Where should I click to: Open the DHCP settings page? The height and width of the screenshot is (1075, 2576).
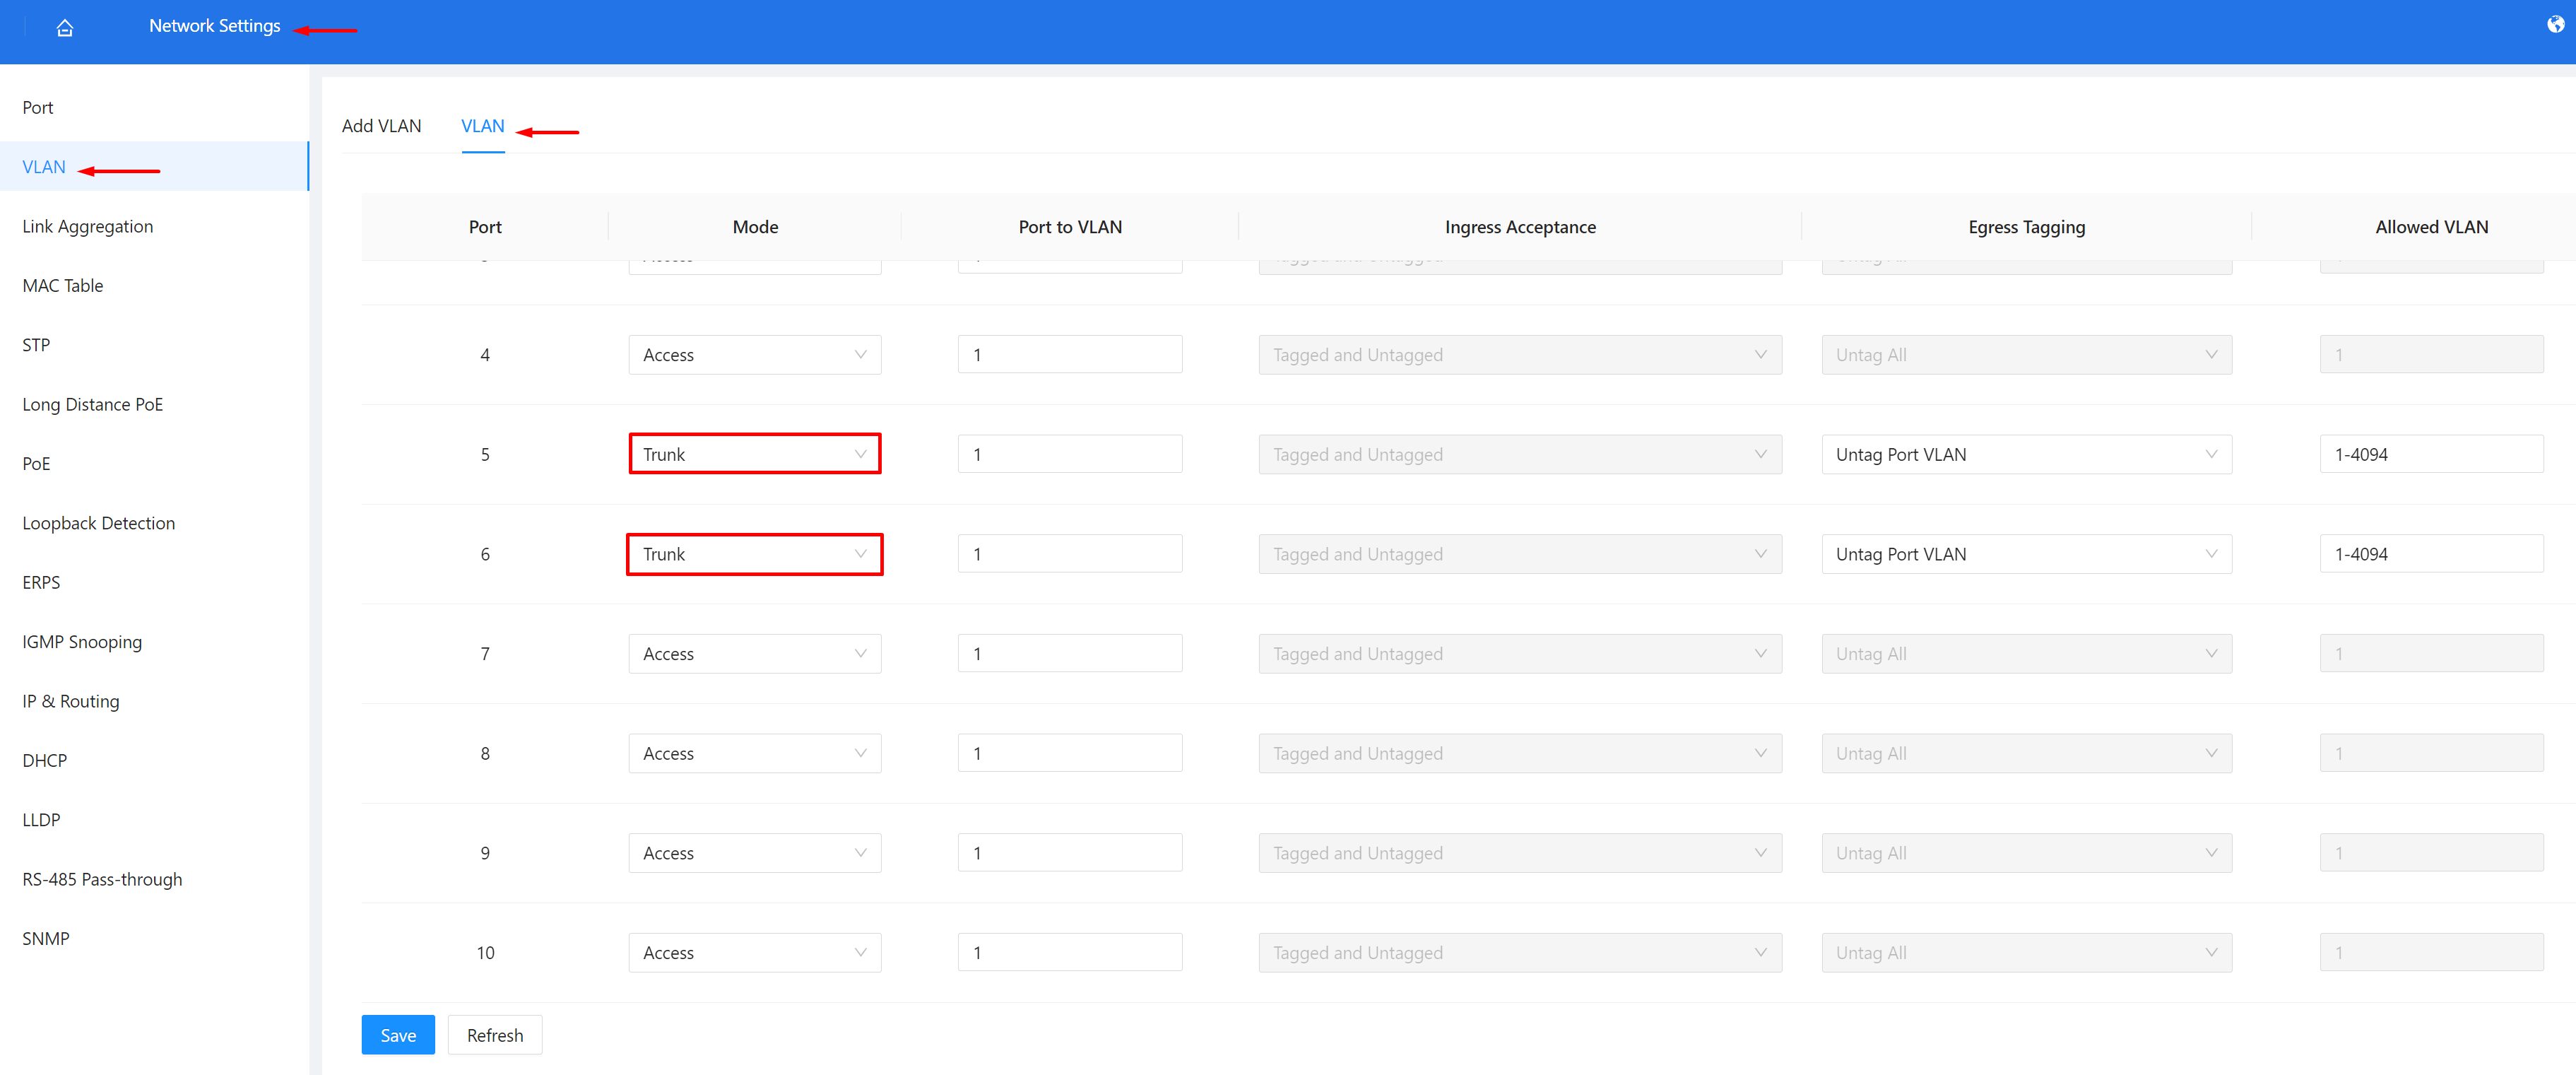click(x=43, y=760)
